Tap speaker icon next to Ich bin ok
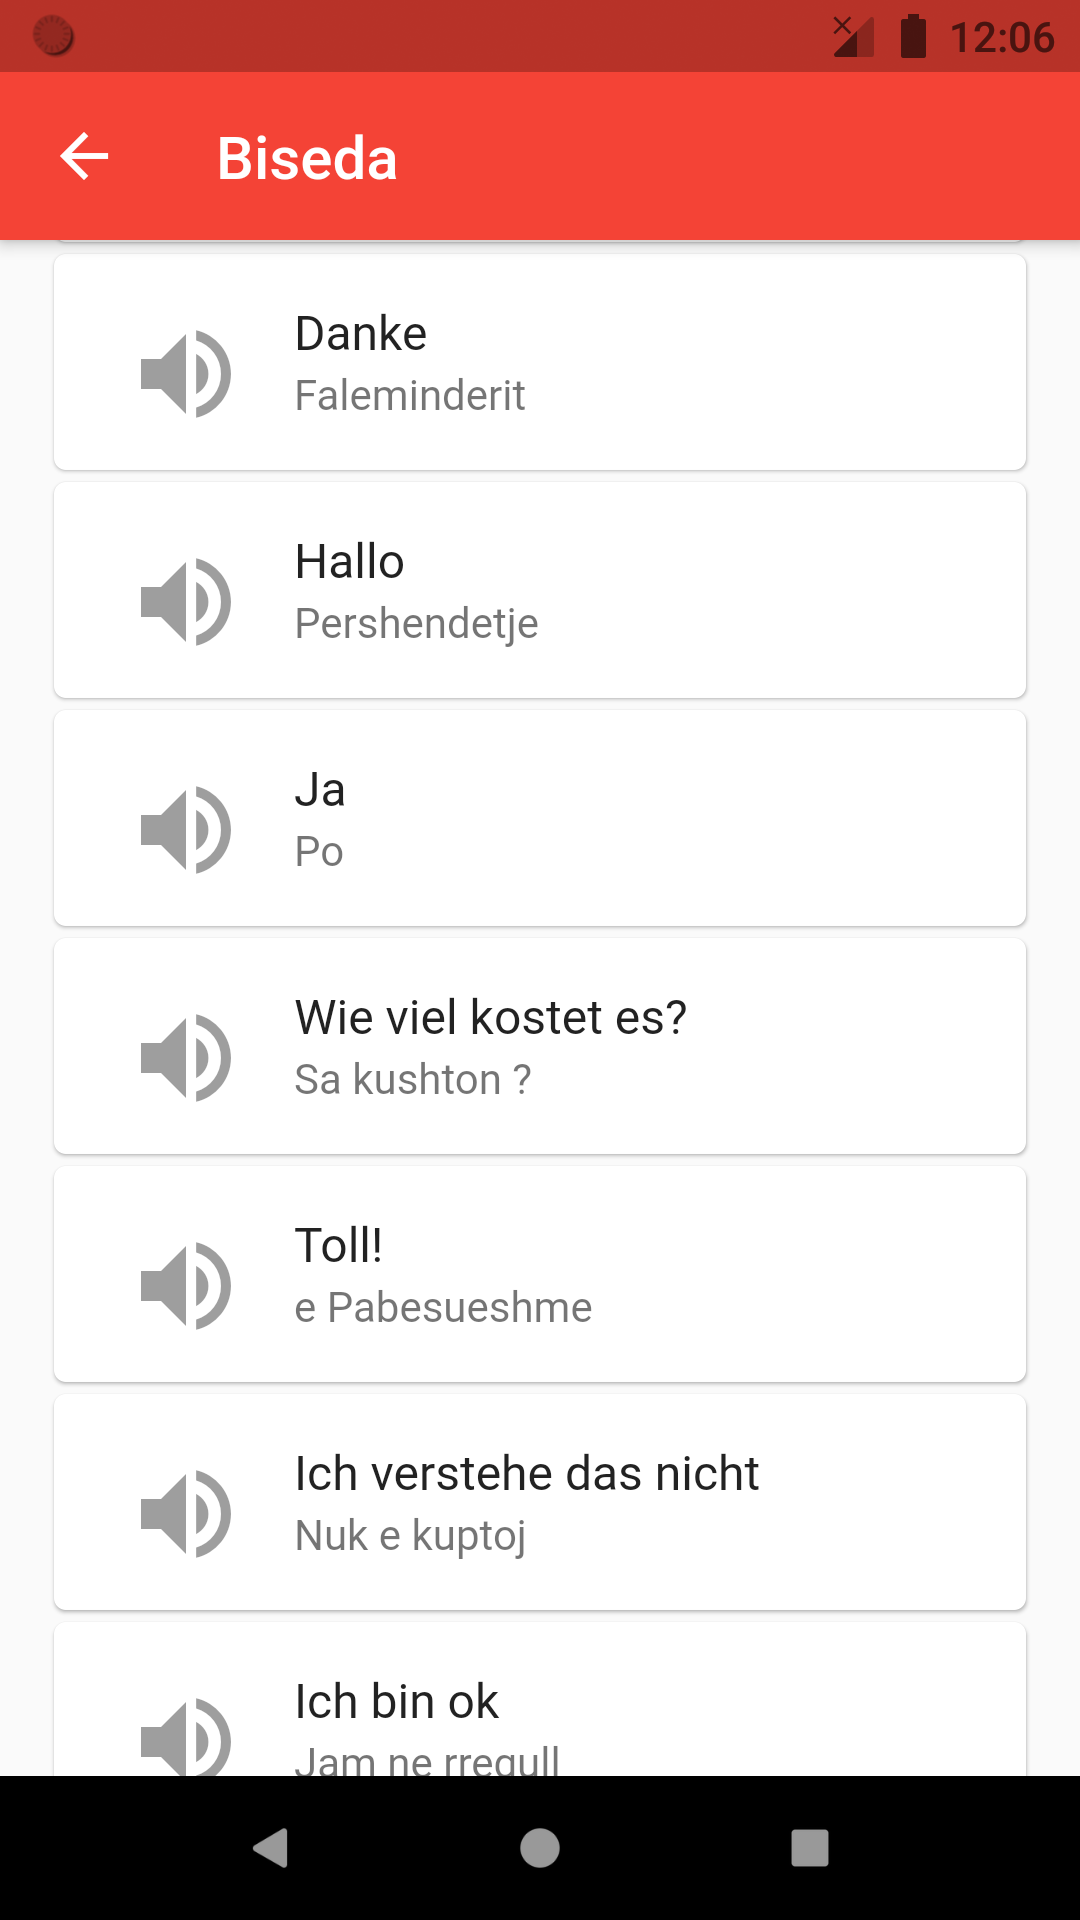 tap(186, 1737)
